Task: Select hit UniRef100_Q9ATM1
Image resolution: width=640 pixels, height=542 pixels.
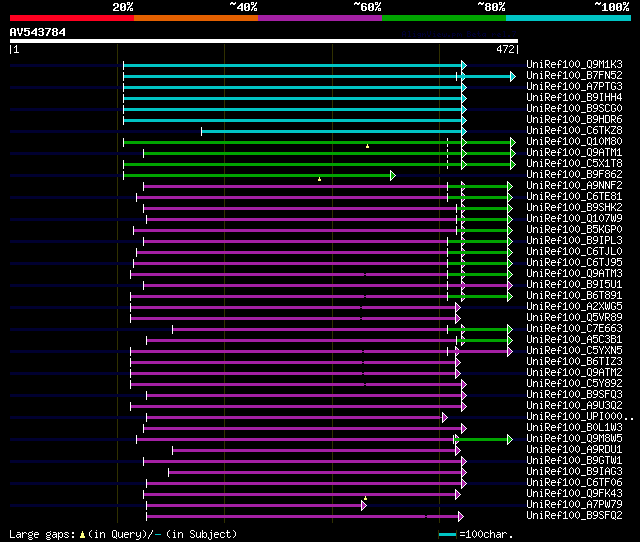Action: [x=574, y=153]
